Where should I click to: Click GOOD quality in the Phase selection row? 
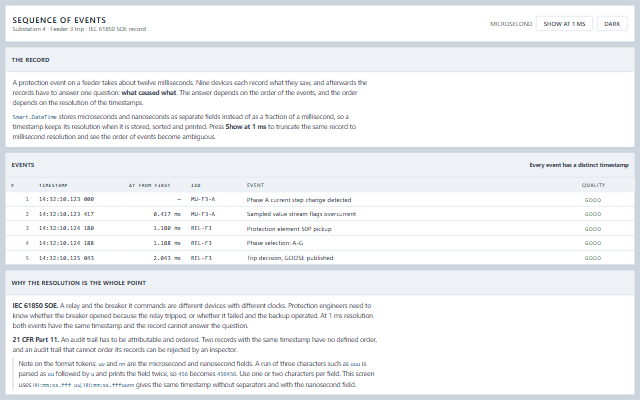click(593, 243)
